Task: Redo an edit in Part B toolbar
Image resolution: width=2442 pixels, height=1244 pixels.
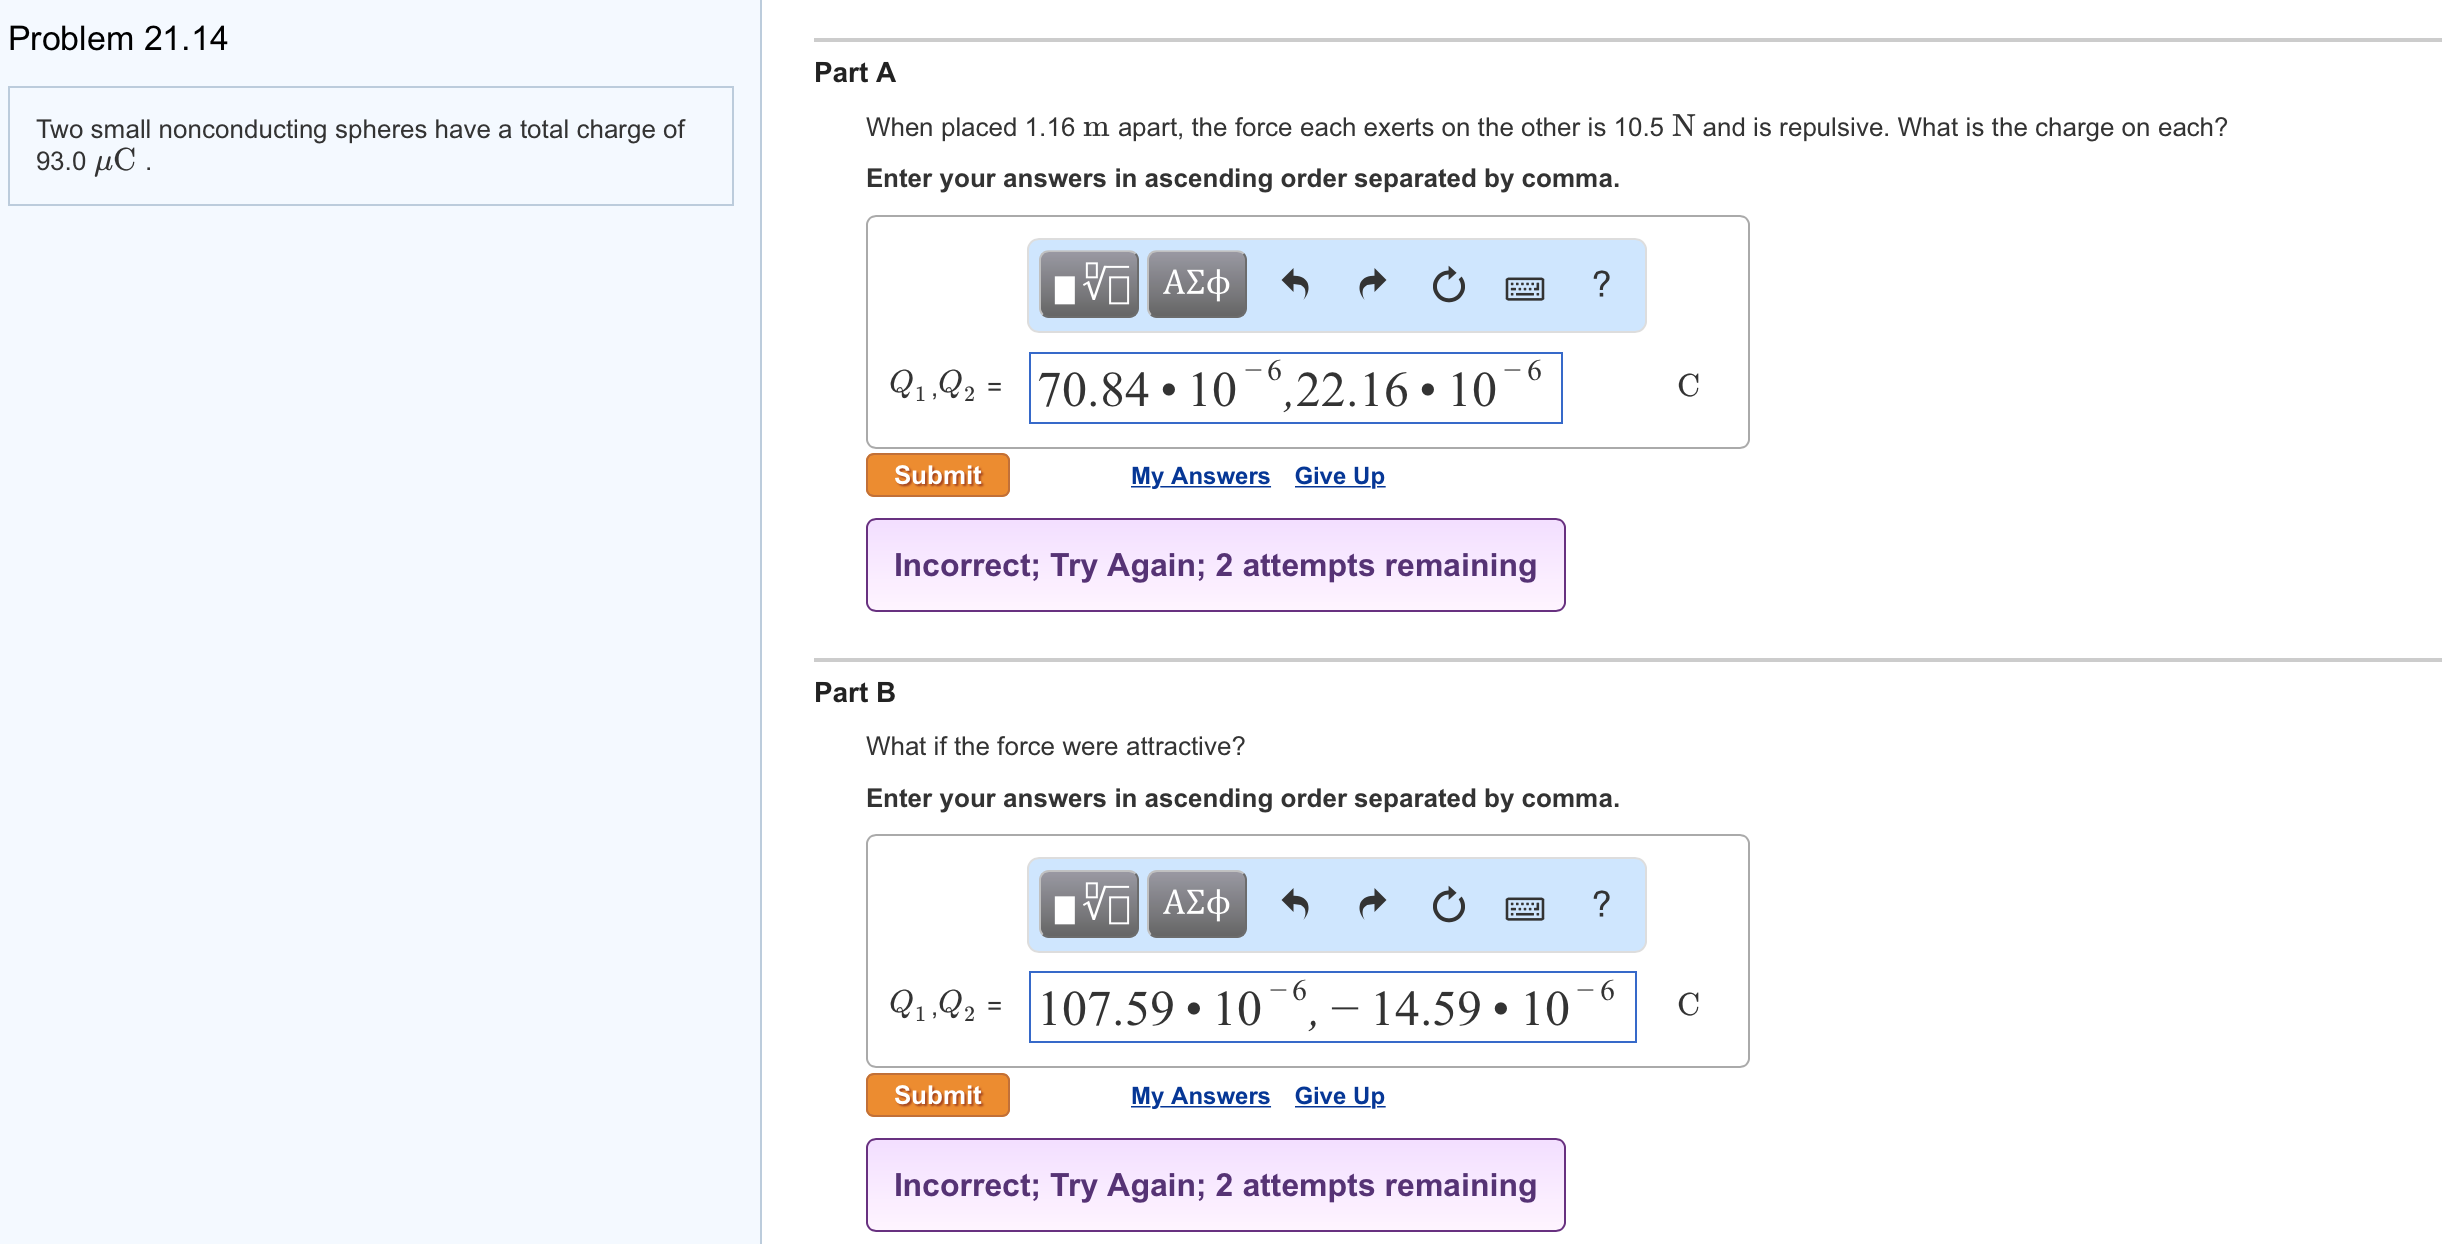Action: [1370, 905]
